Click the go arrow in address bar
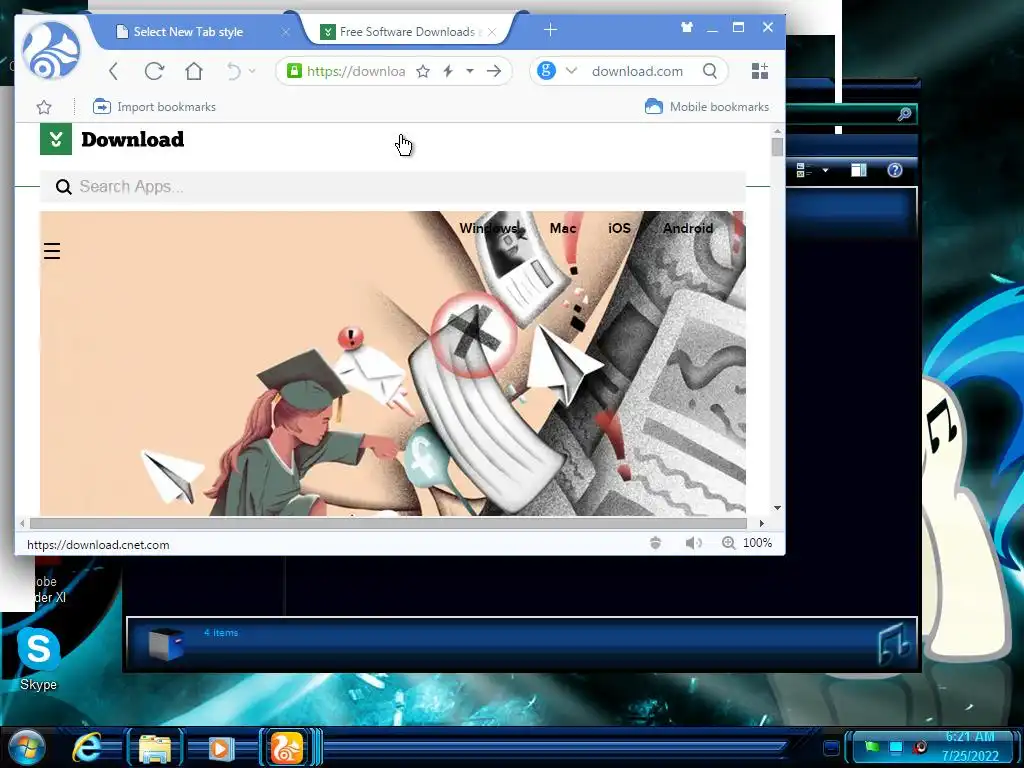This screenshot has height=768, width=1024. pyautogui.click(x=494, y=71)
